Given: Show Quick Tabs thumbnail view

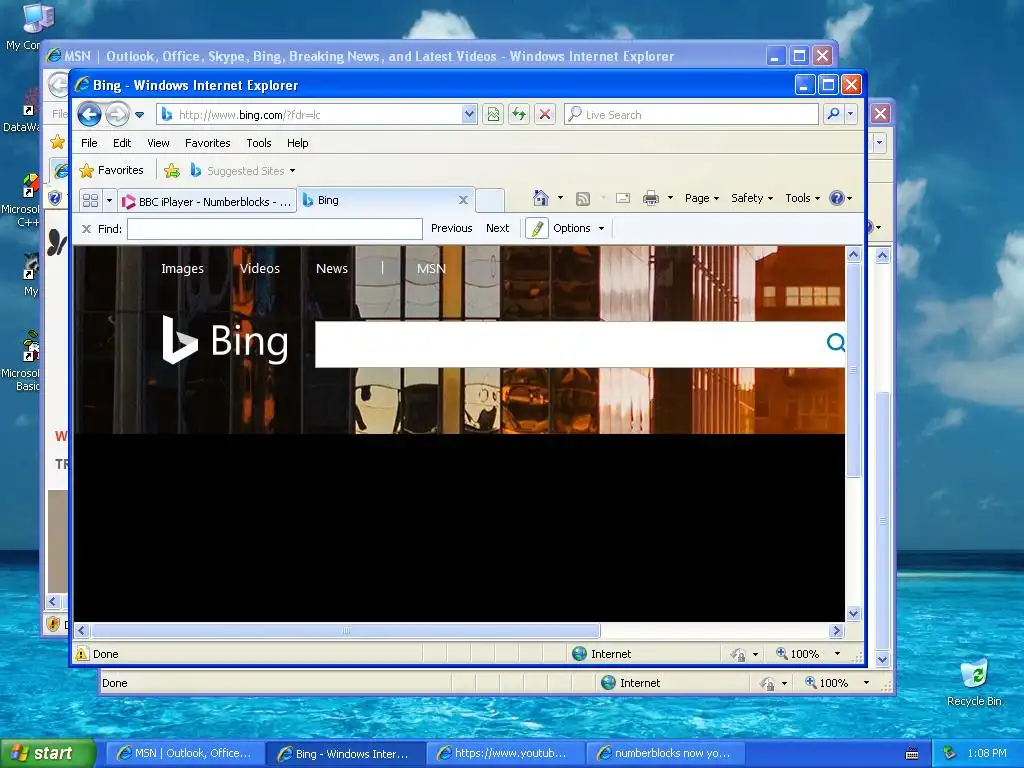Looking at the screenshot, I should pyautogui.click(x=91, y=200).
